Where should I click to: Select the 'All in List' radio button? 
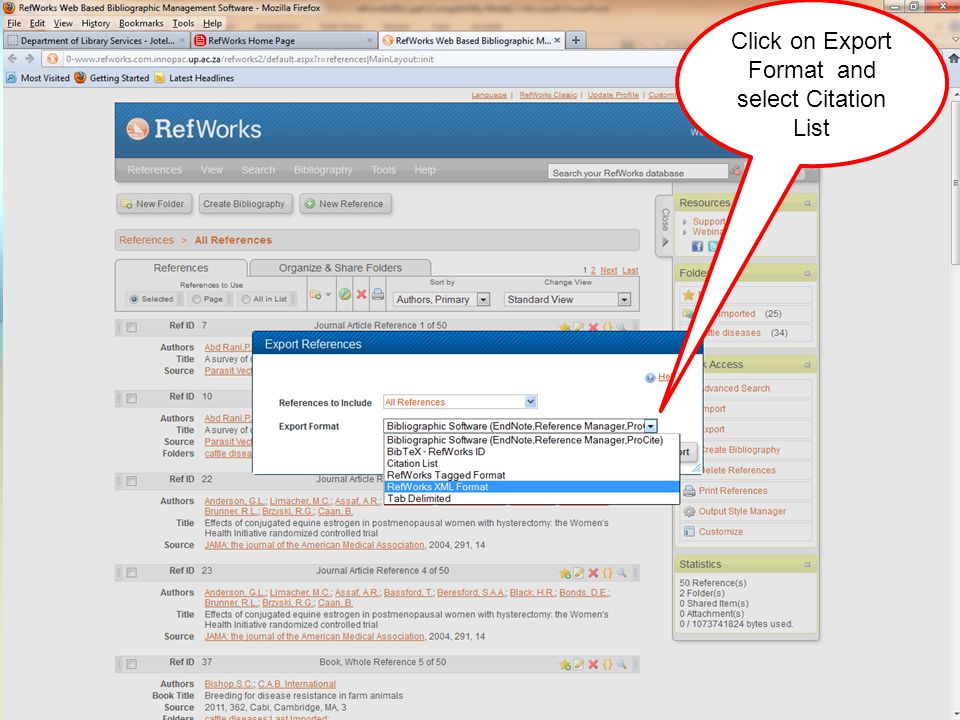coord(246,299)
